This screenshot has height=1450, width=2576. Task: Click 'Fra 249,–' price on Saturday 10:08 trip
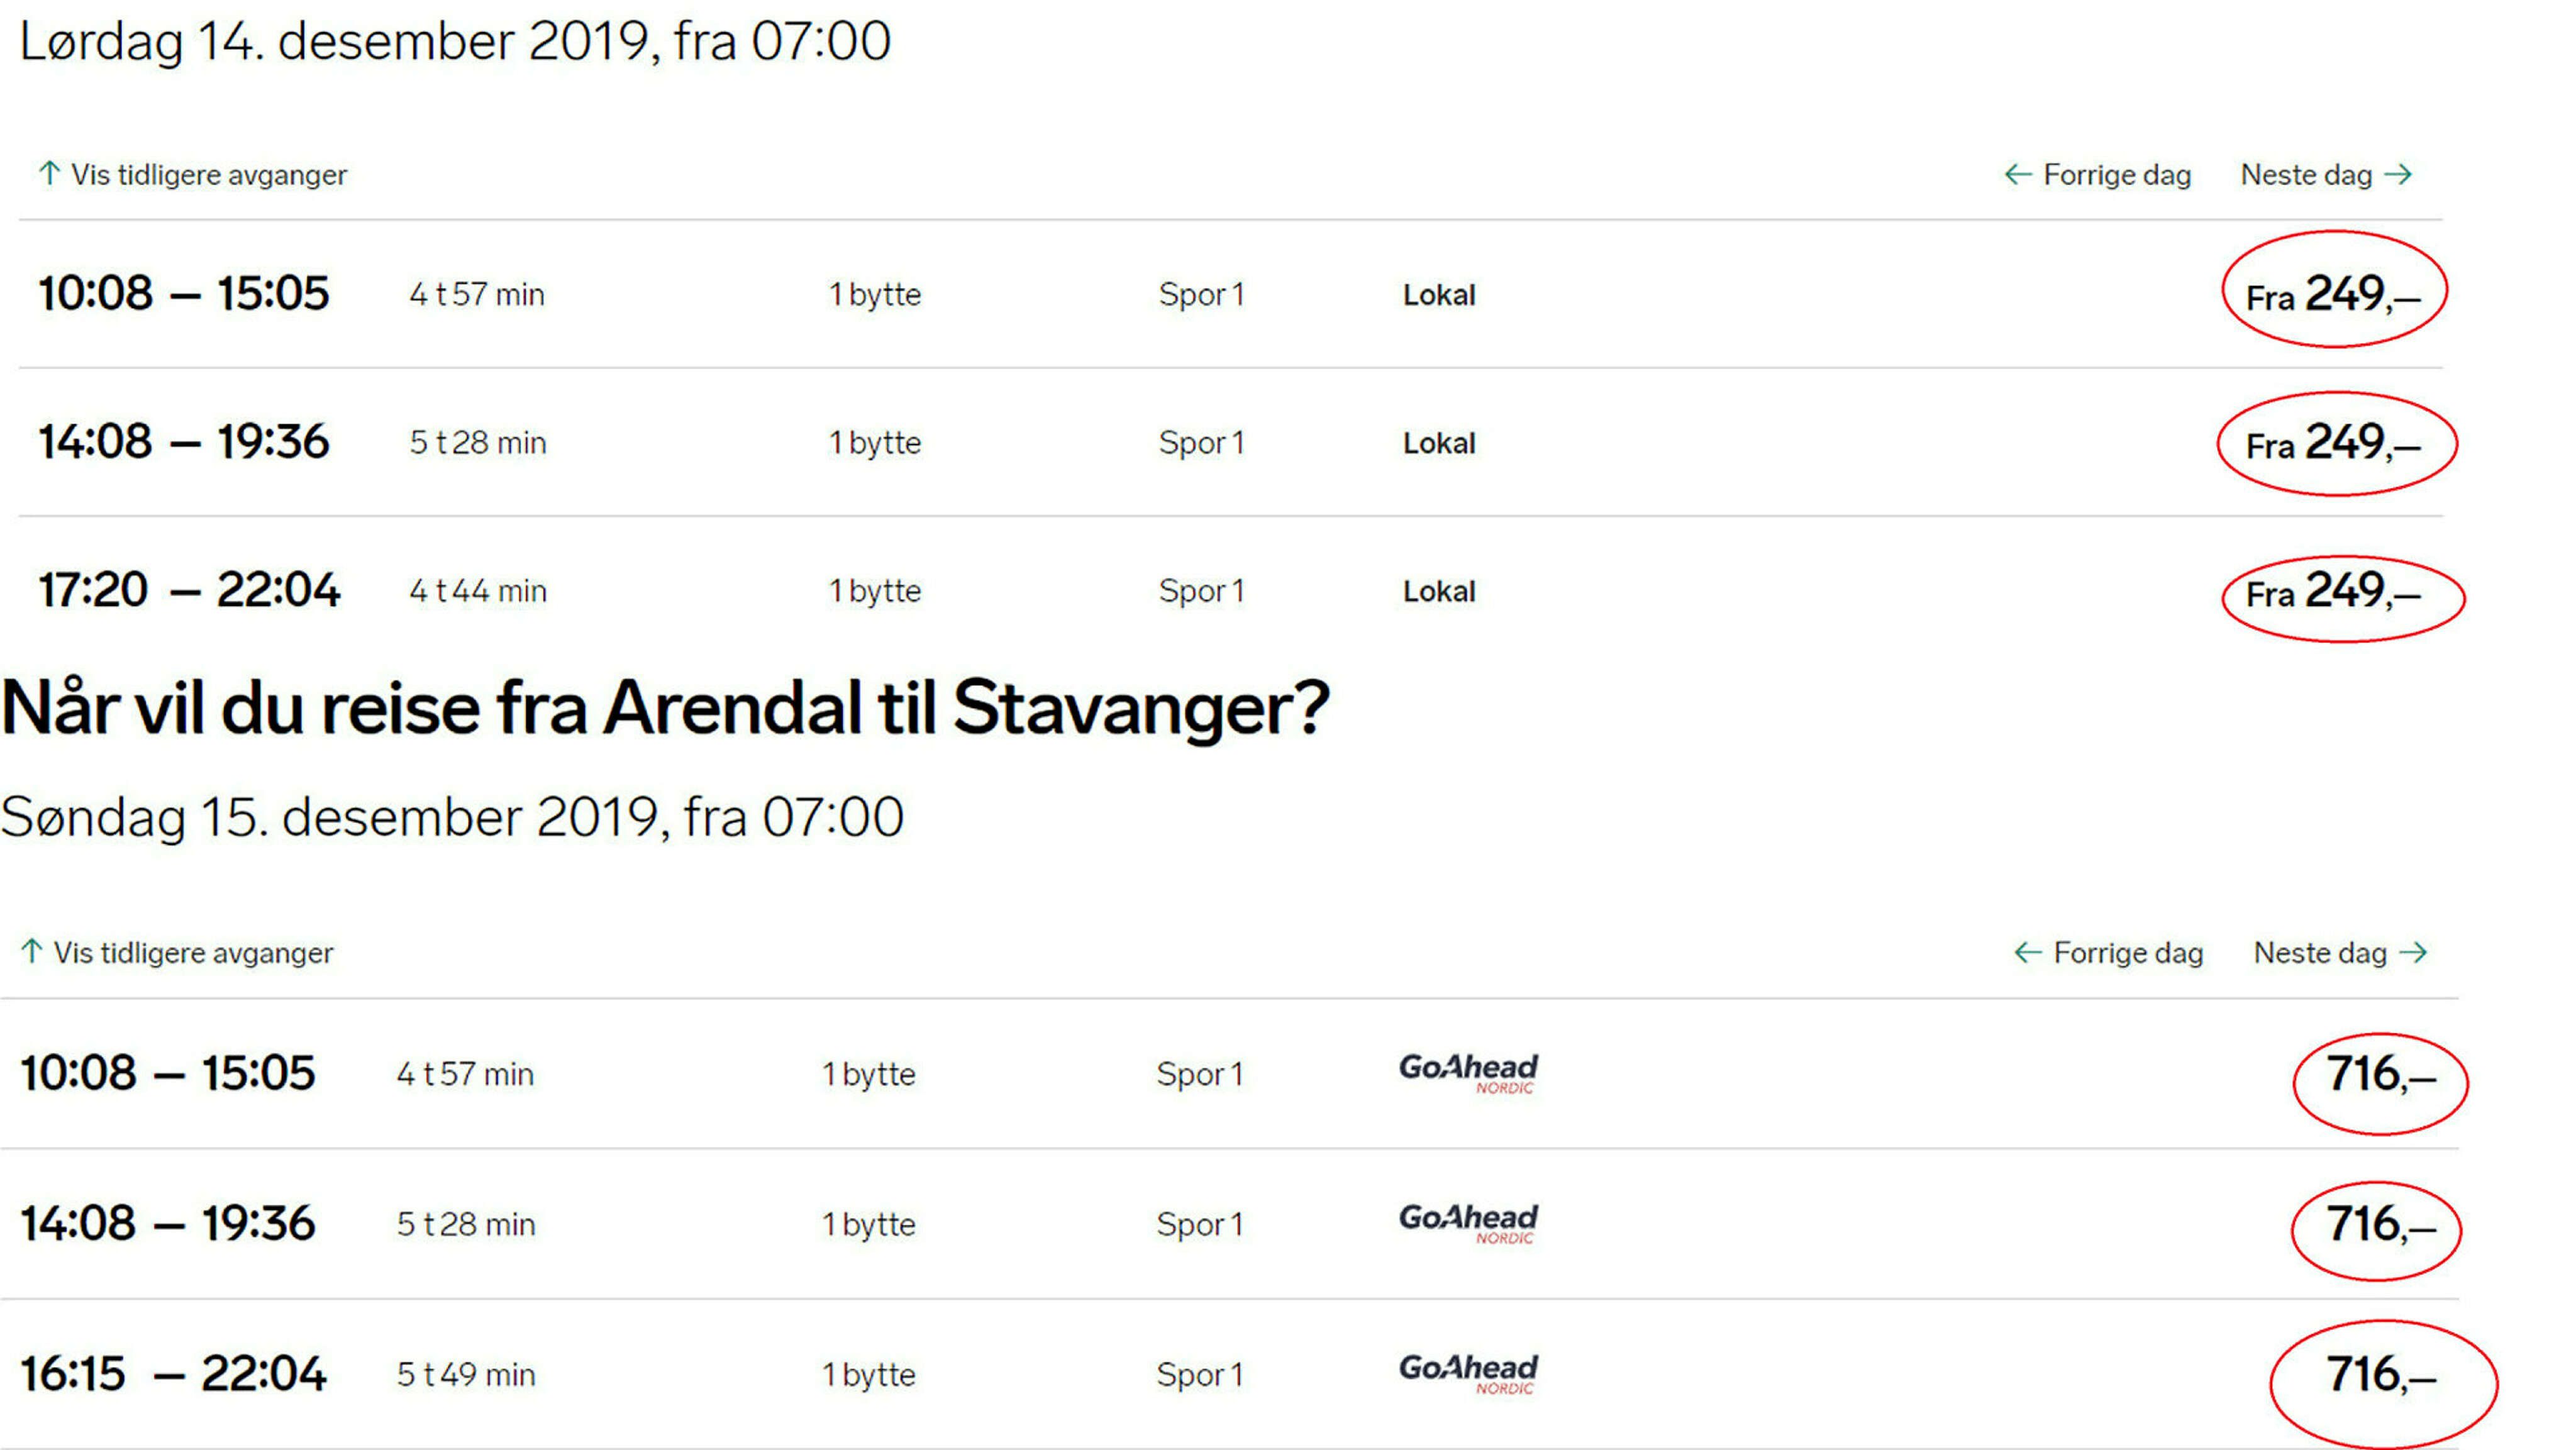point(2332,295)
